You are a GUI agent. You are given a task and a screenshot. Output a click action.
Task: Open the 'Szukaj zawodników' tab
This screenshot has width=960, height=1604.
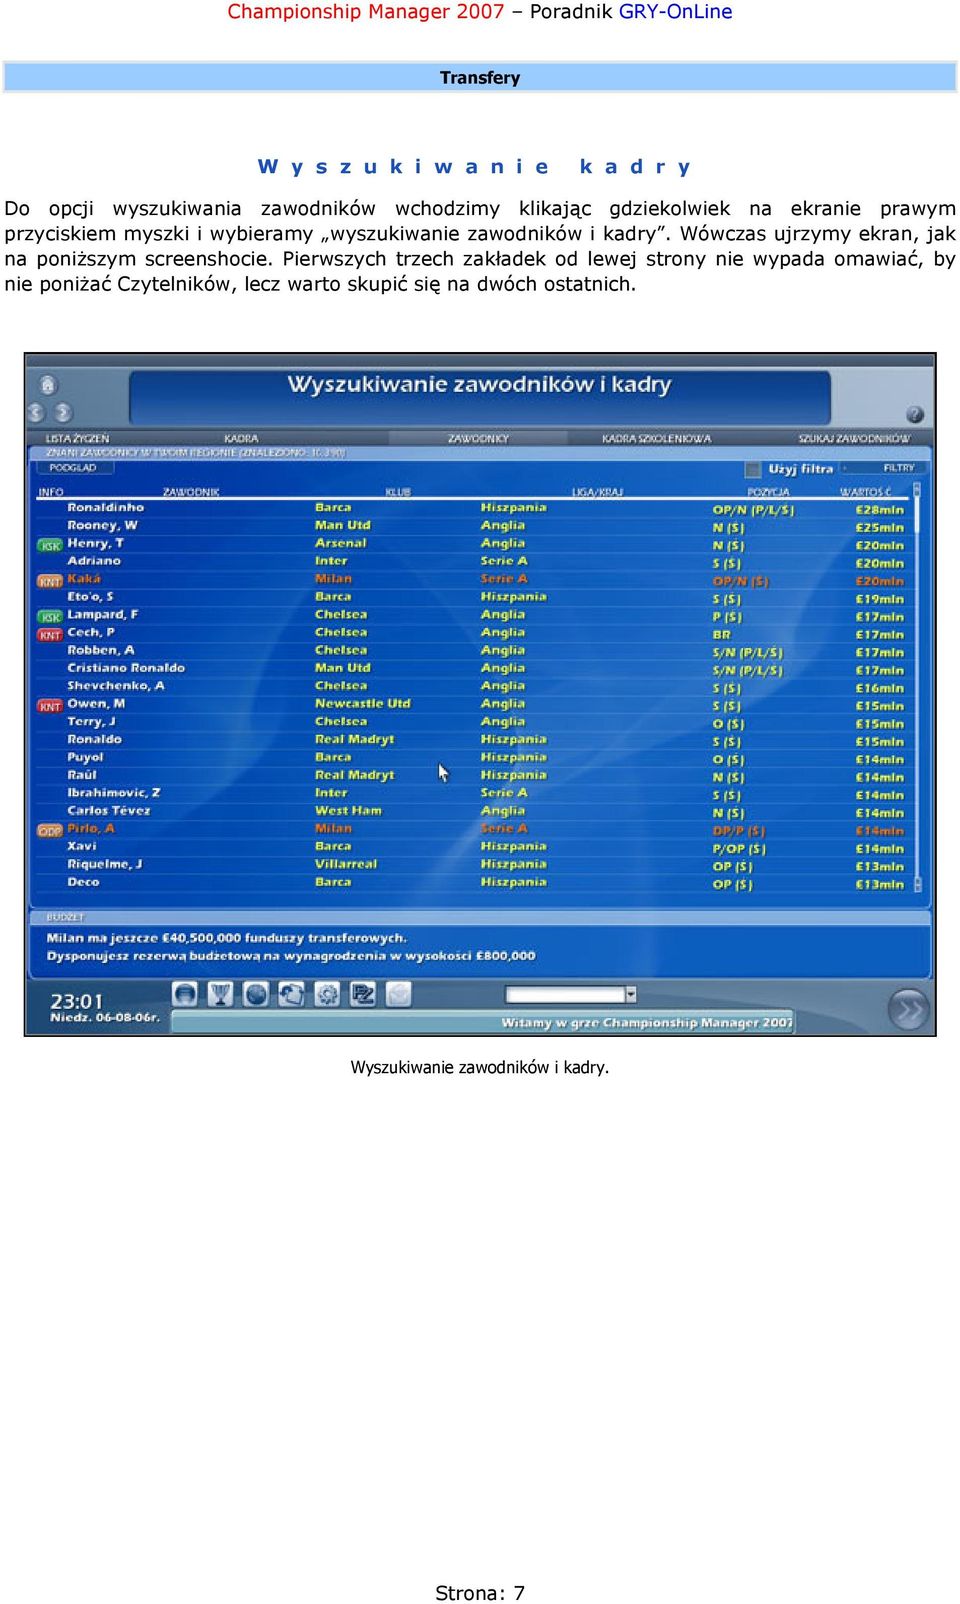854,438
